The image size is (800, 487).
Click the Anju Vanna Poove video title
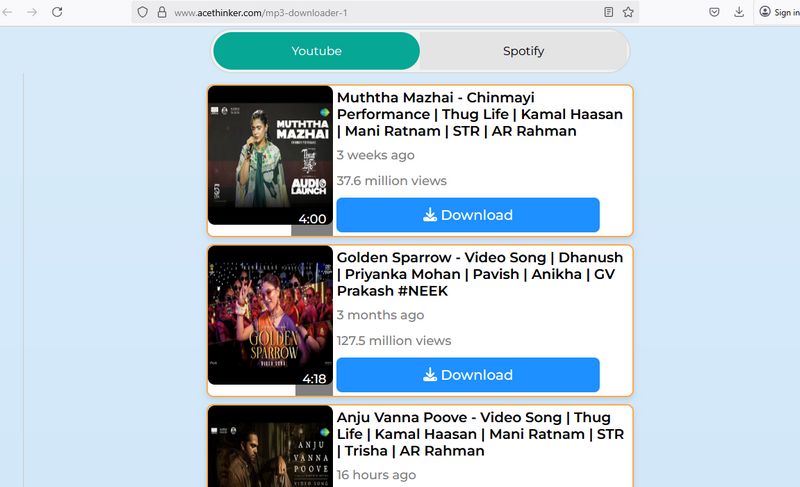click(x=480, y=434)
